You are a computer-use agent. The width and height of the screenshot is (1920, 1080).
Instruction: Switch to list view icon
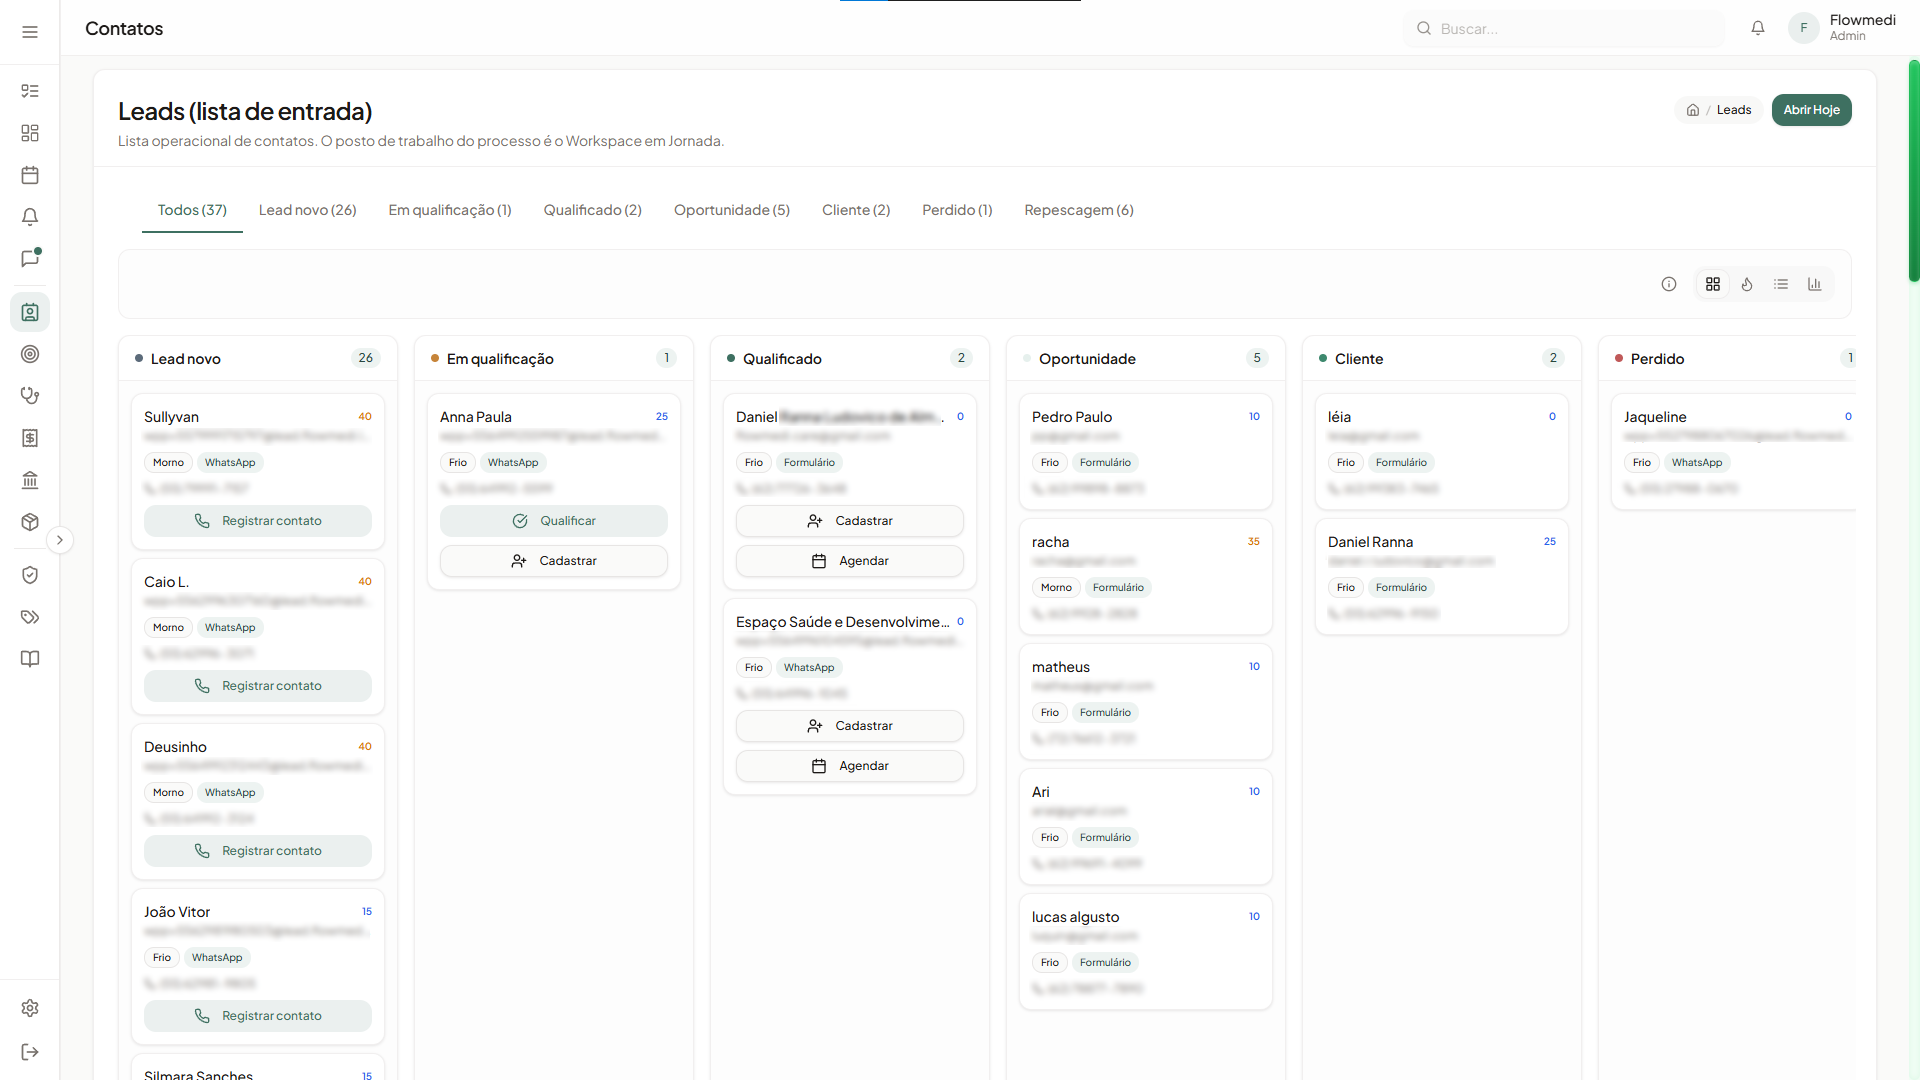coord(1781,284)
